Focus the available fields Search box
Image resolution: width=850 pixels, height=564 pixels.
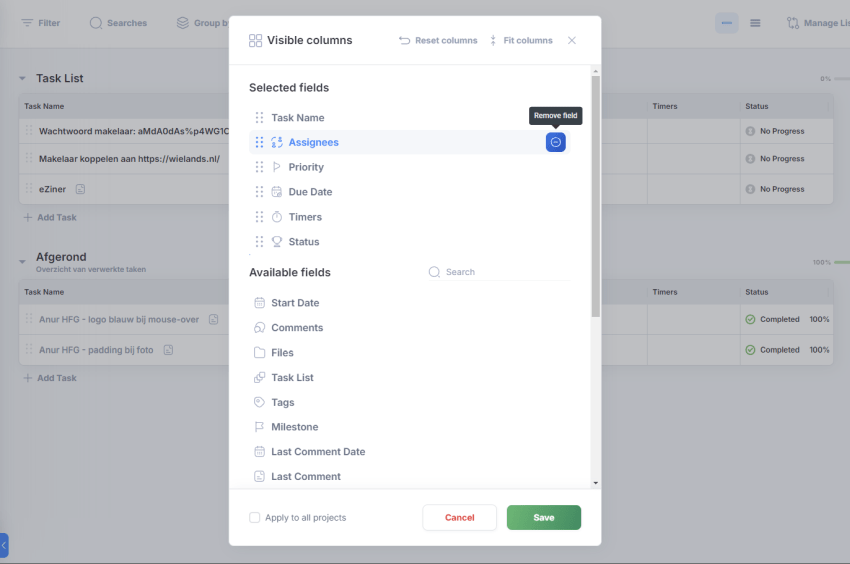500,272
